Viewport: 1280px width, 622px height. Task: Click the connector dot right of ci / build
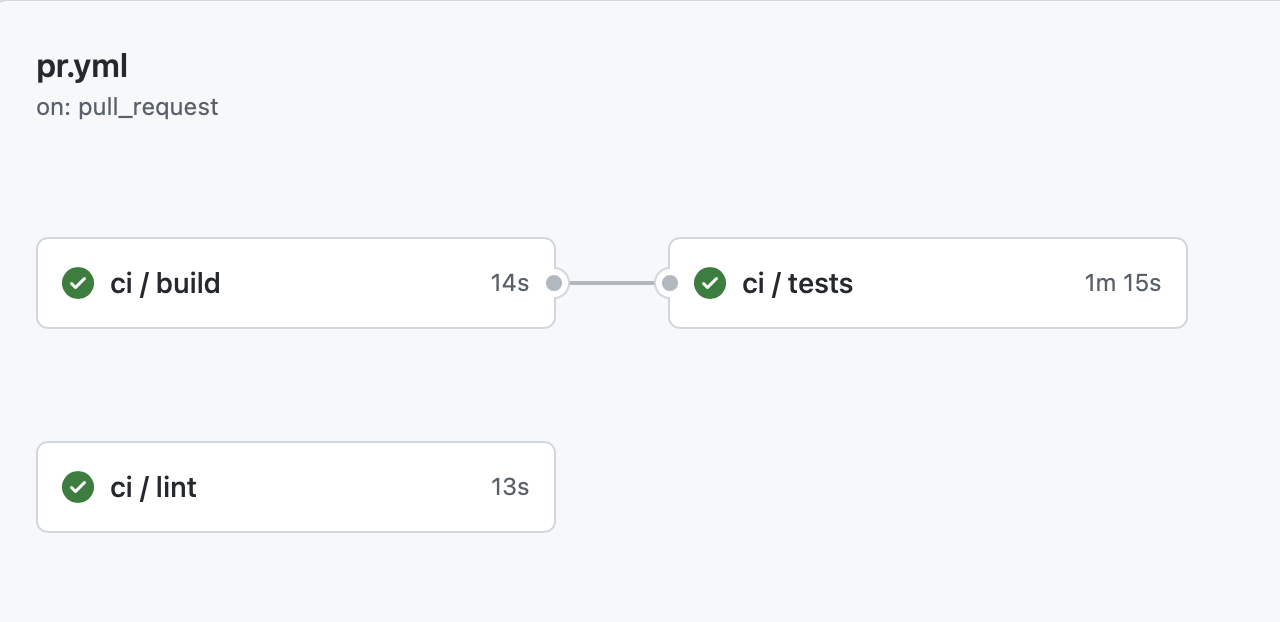tap(555, 283)
